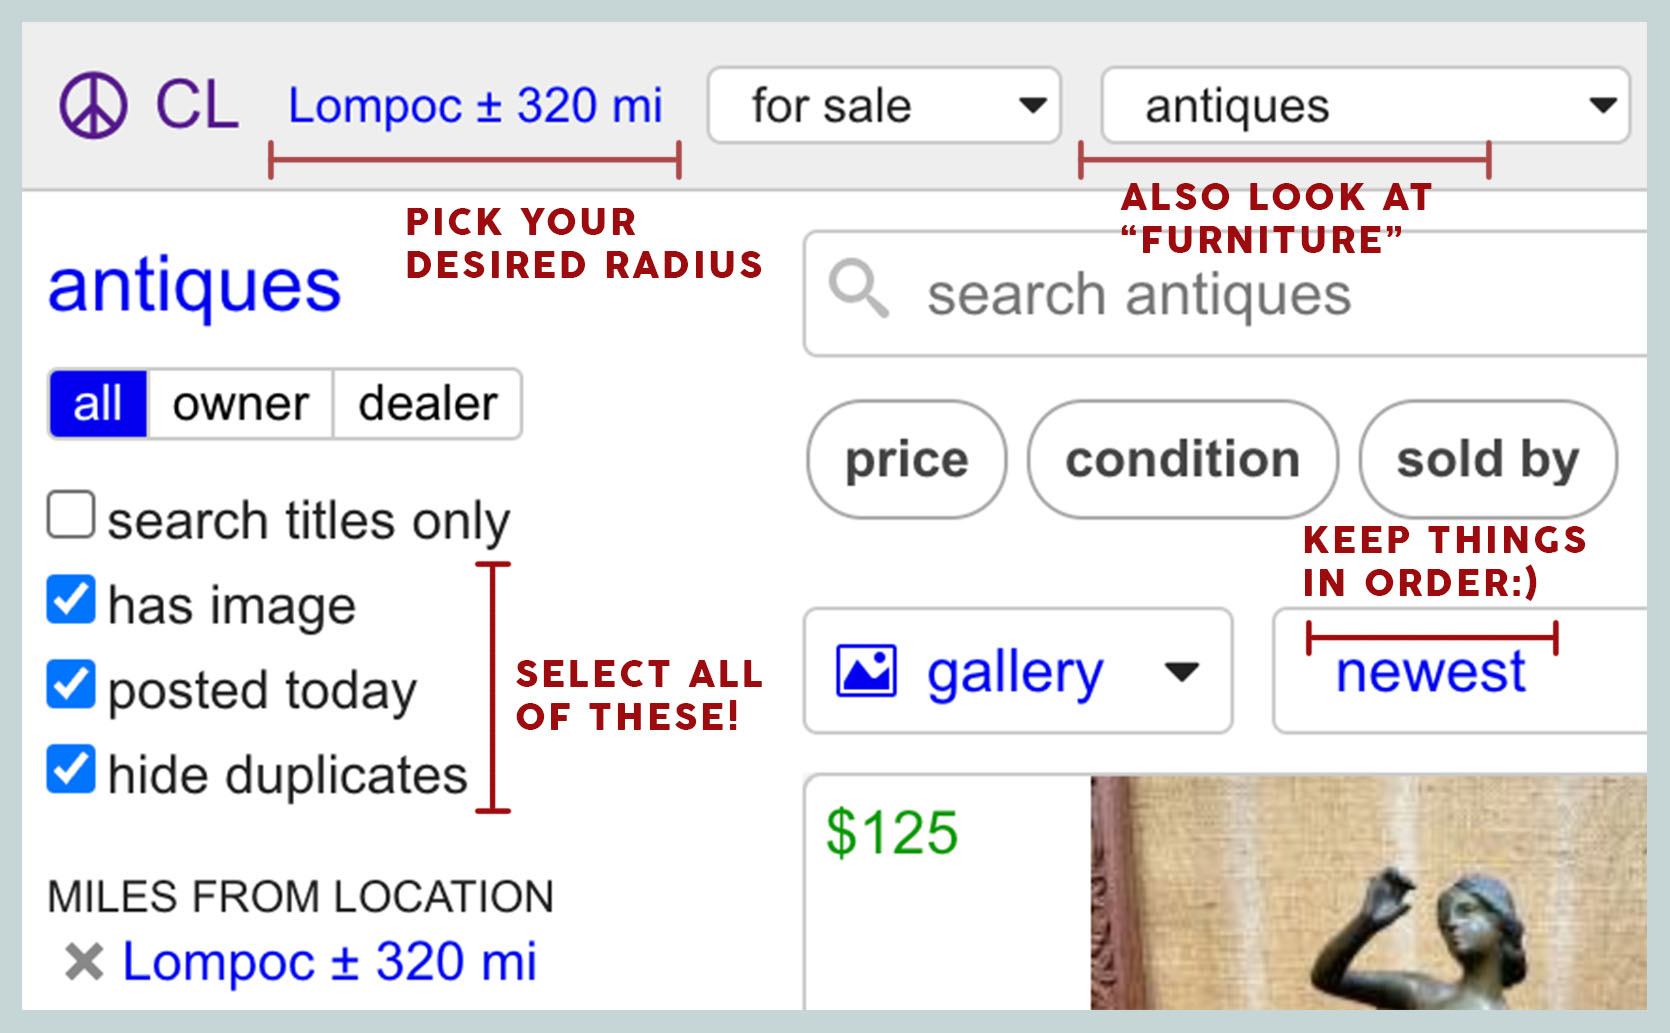
Task: Enable search titles only checkbox
Action: point(71,514)
